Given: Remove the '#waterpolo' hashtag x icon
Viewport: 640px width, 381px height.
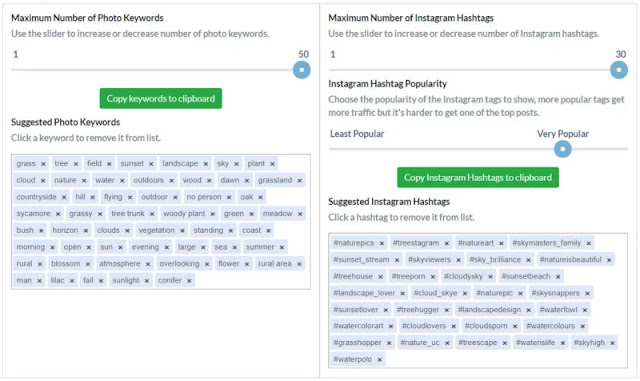Looking at the screenshot, I should point(380,360).
